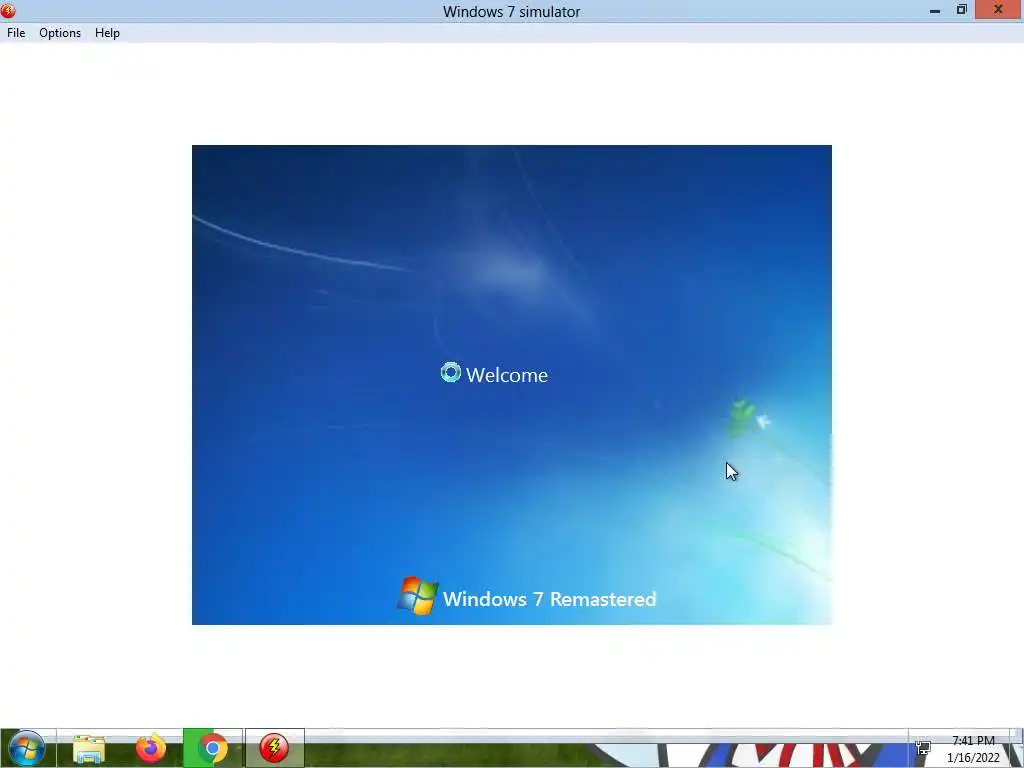The width and height of the screenshot is (1024, 768).
Task: Restore down the simulator window
Action: [x=961, y=10]
